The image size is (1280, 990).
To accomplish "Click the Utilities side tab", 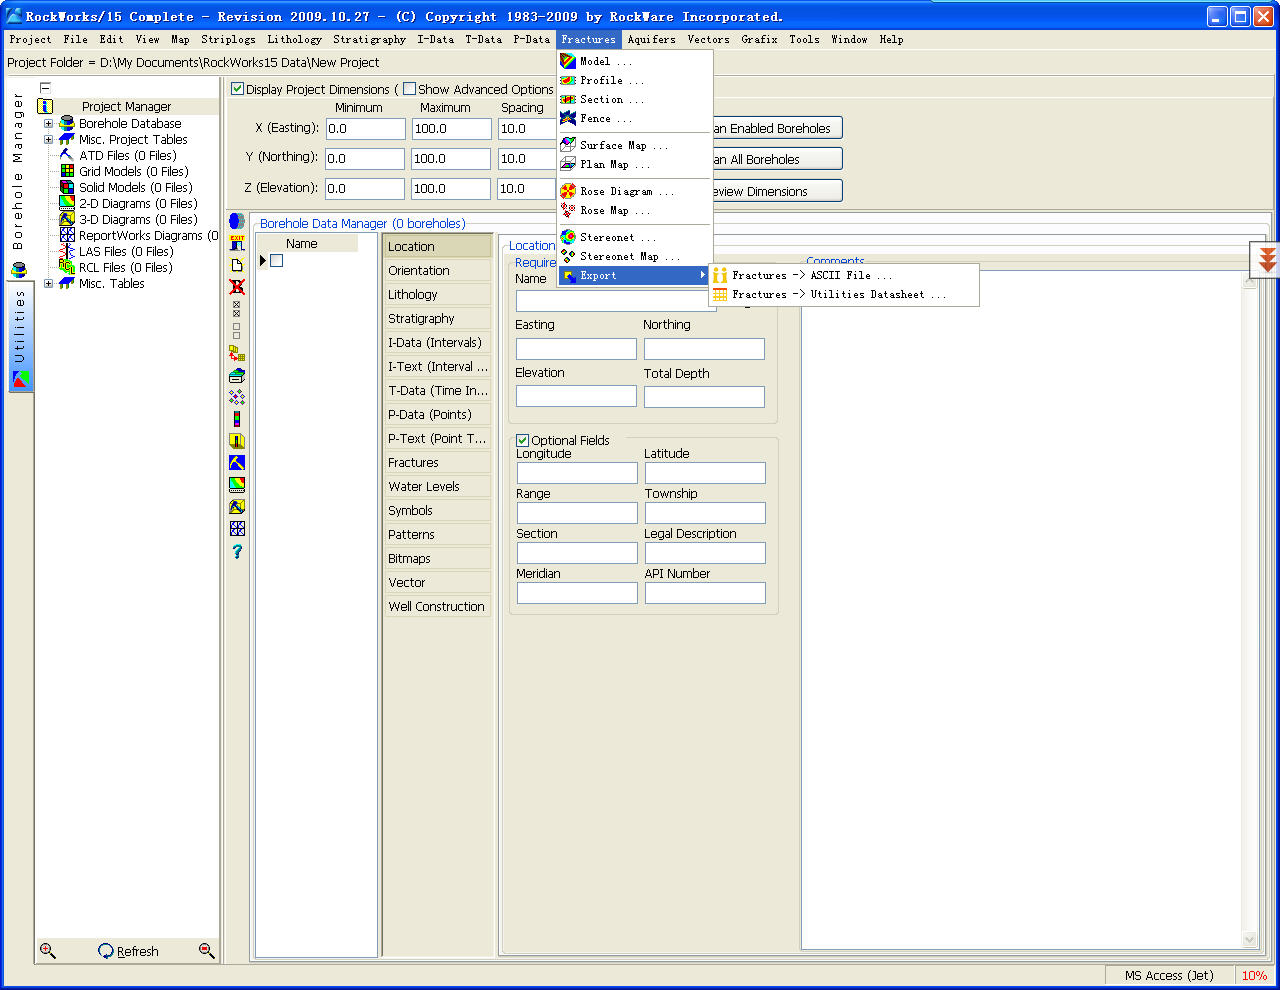I will pos(20,338).
